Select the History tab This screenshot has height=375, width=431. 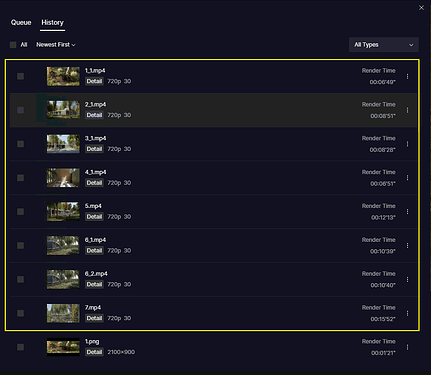(x=52, y=22)
